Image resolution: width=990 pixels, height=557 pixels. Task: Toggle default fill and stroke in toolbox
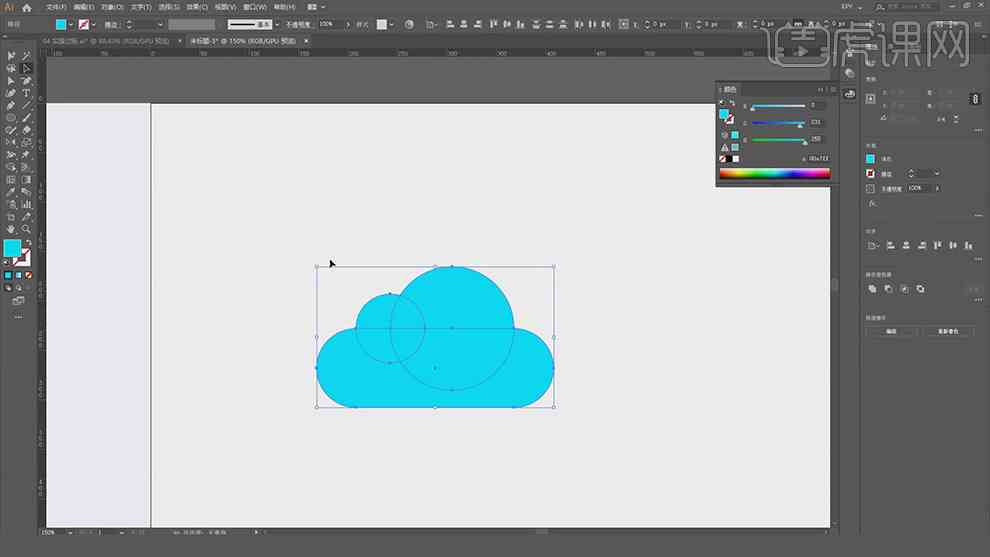(x=7, y=261)
